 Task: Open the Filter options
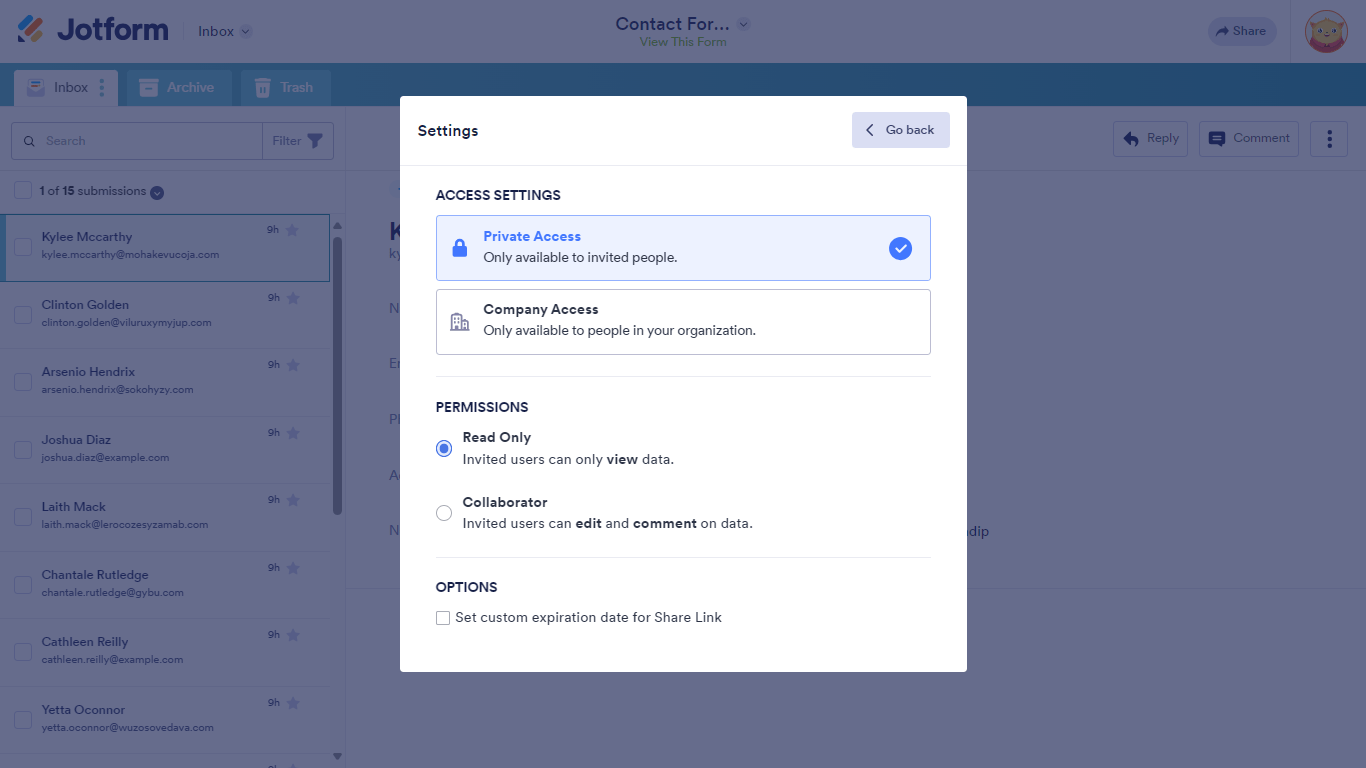tap(297, 140)
